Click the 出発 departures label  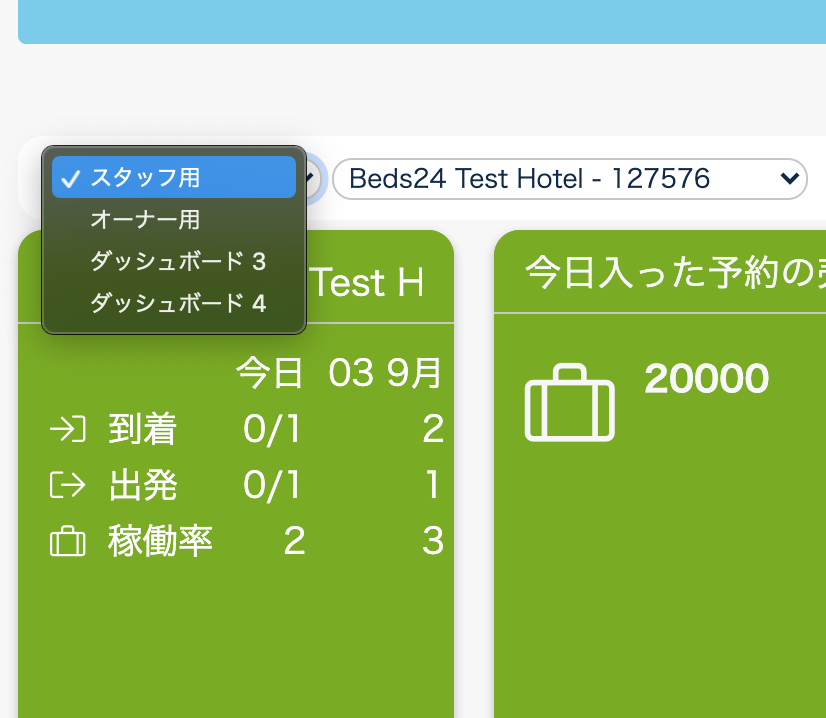[x=142, y=486]
